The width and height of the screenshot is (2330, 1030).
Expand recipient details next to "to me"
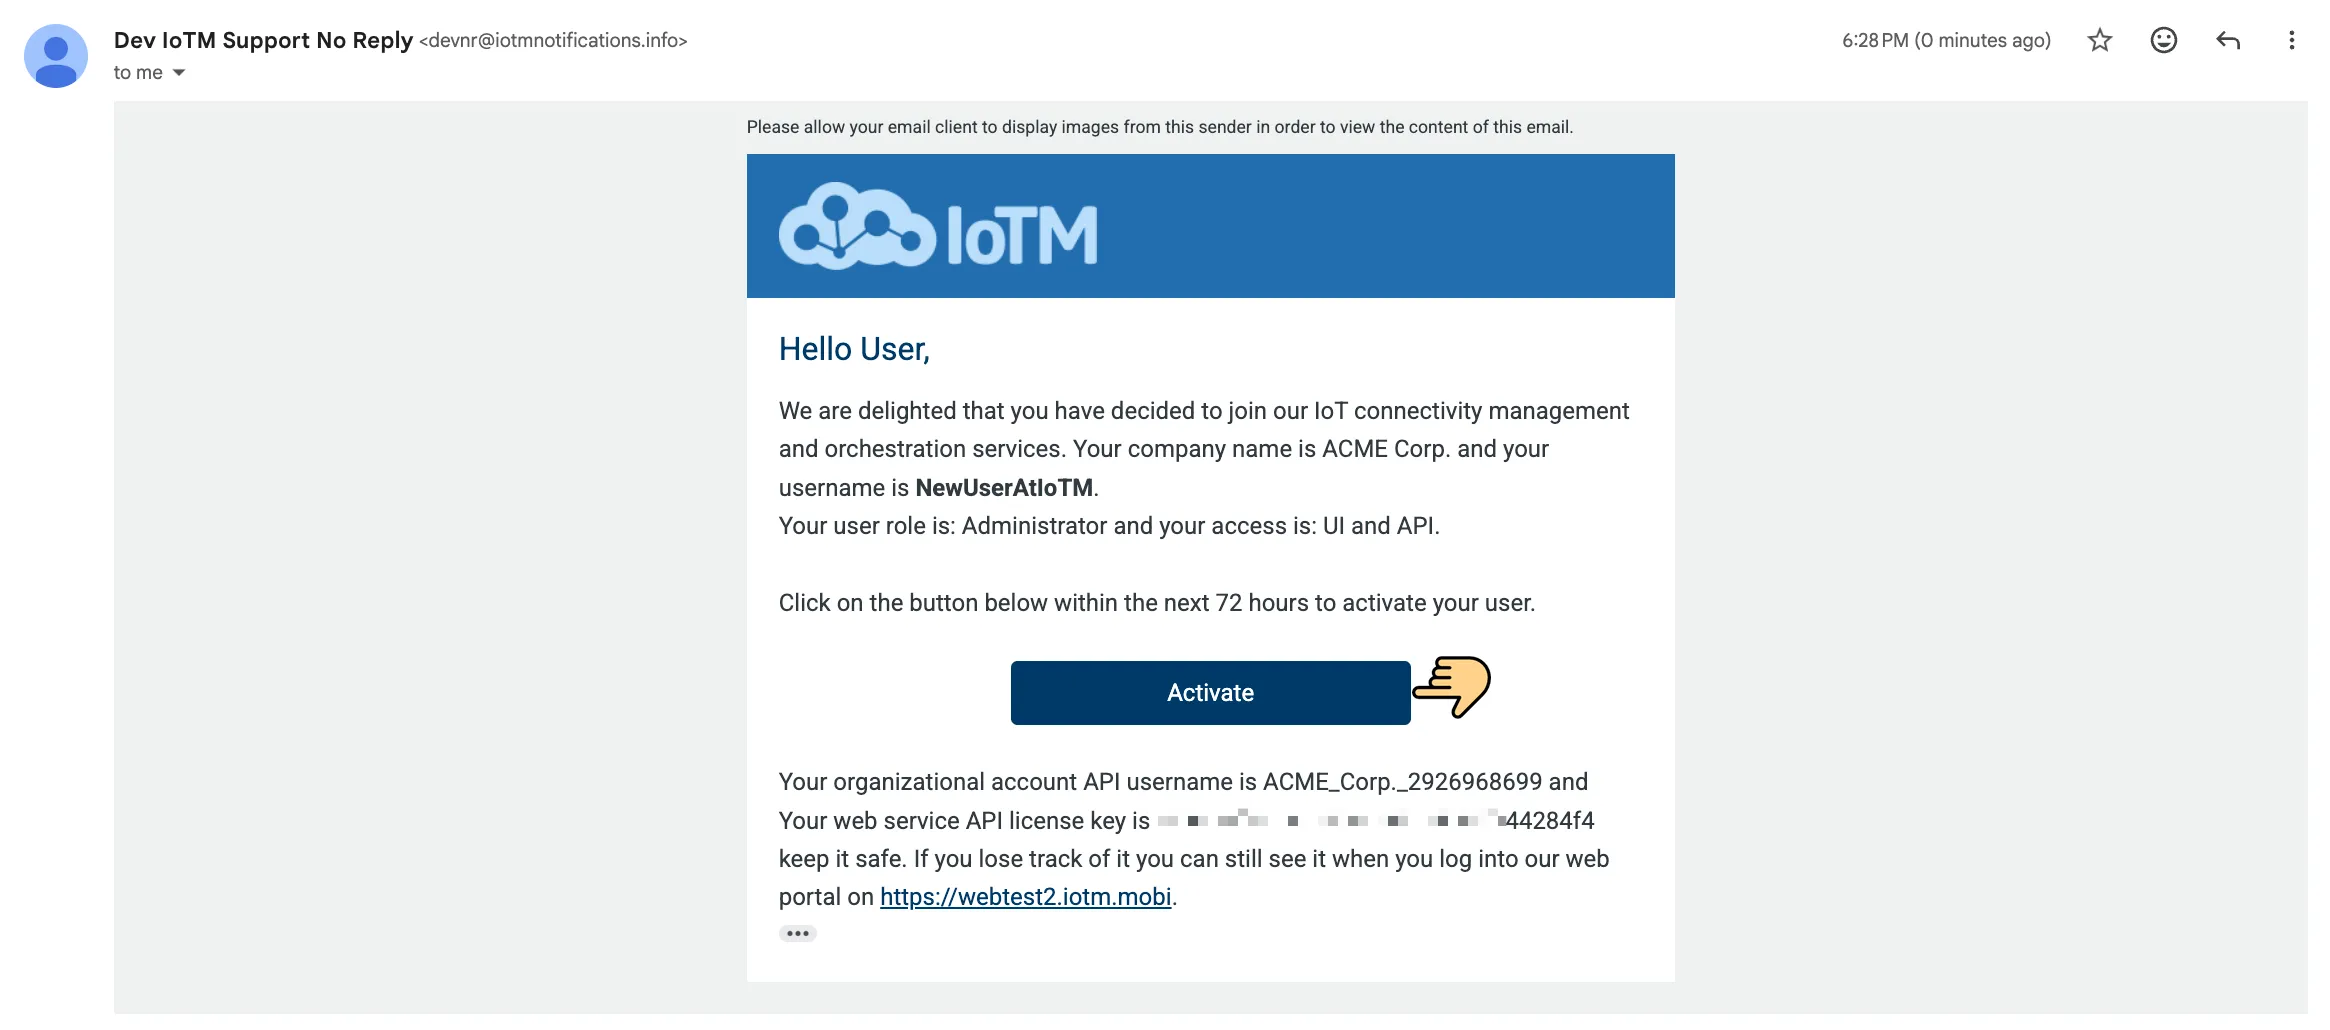pos(179,73)
